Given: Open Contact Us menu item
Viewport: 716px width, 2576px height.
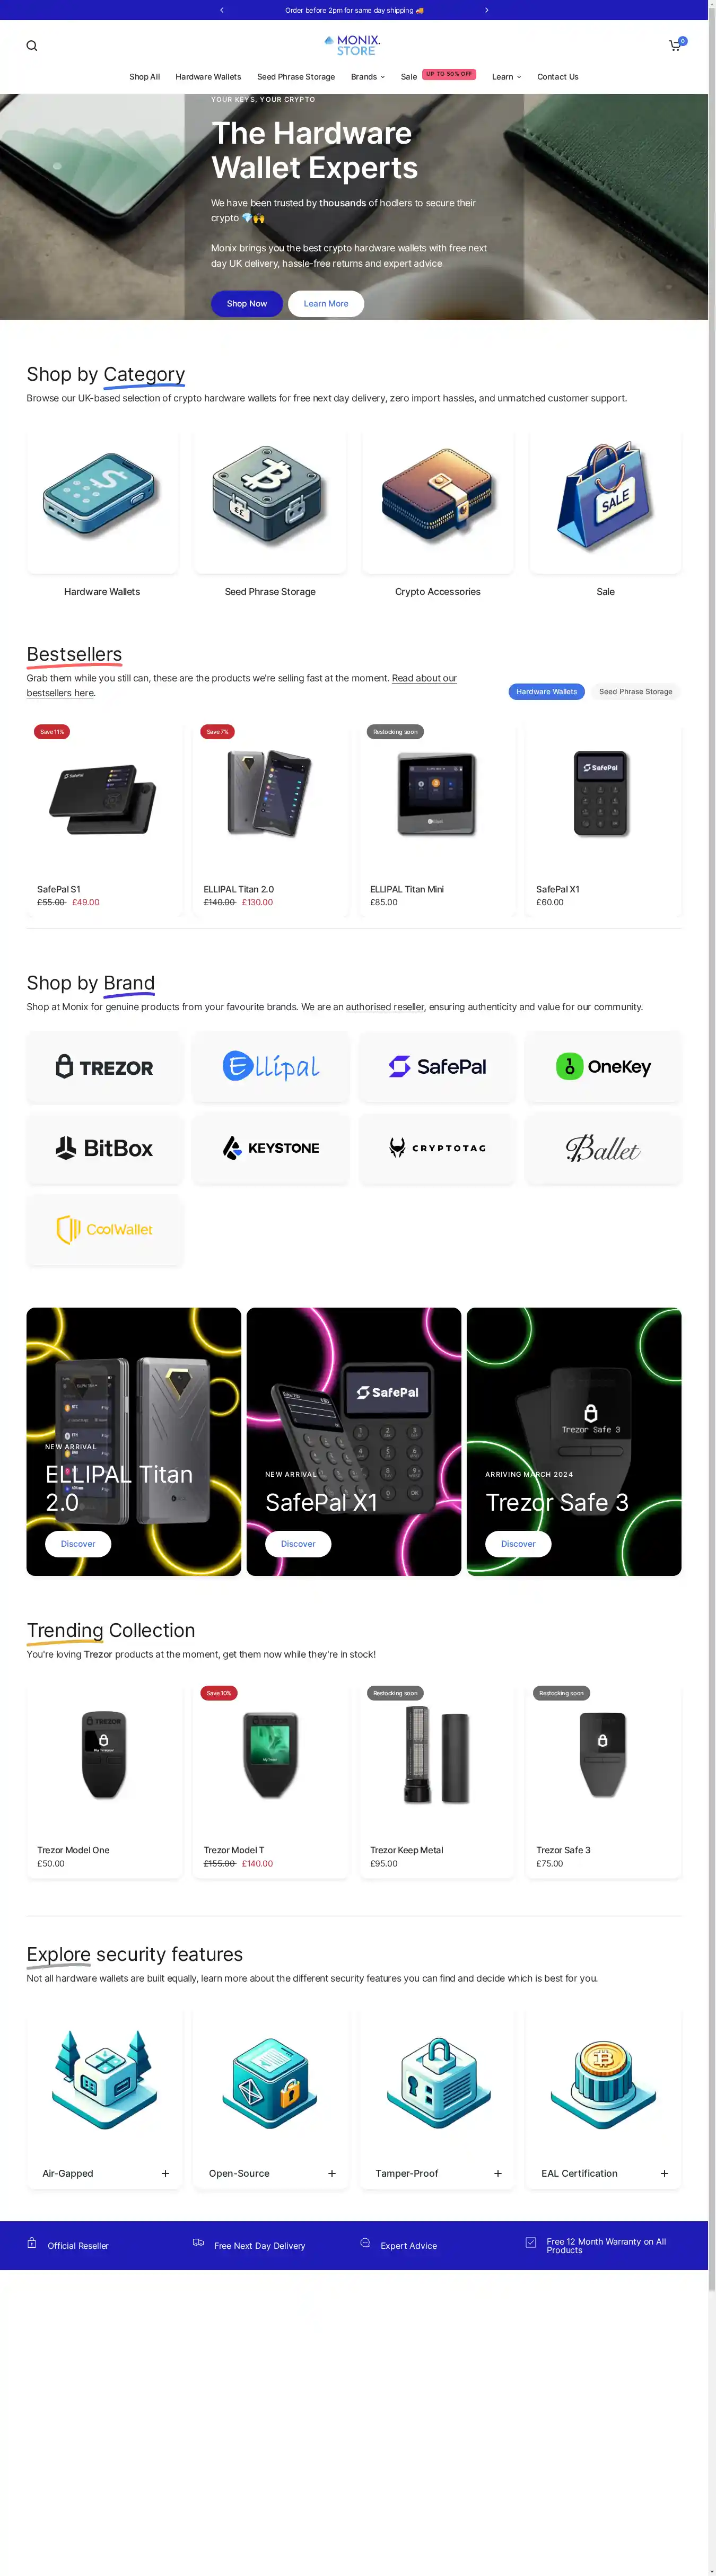Looking at the screenshot, I should click(557, 77).
